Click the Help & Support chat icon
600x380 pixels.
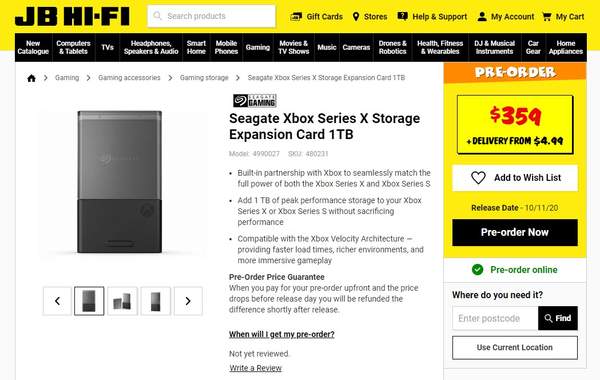402,16
